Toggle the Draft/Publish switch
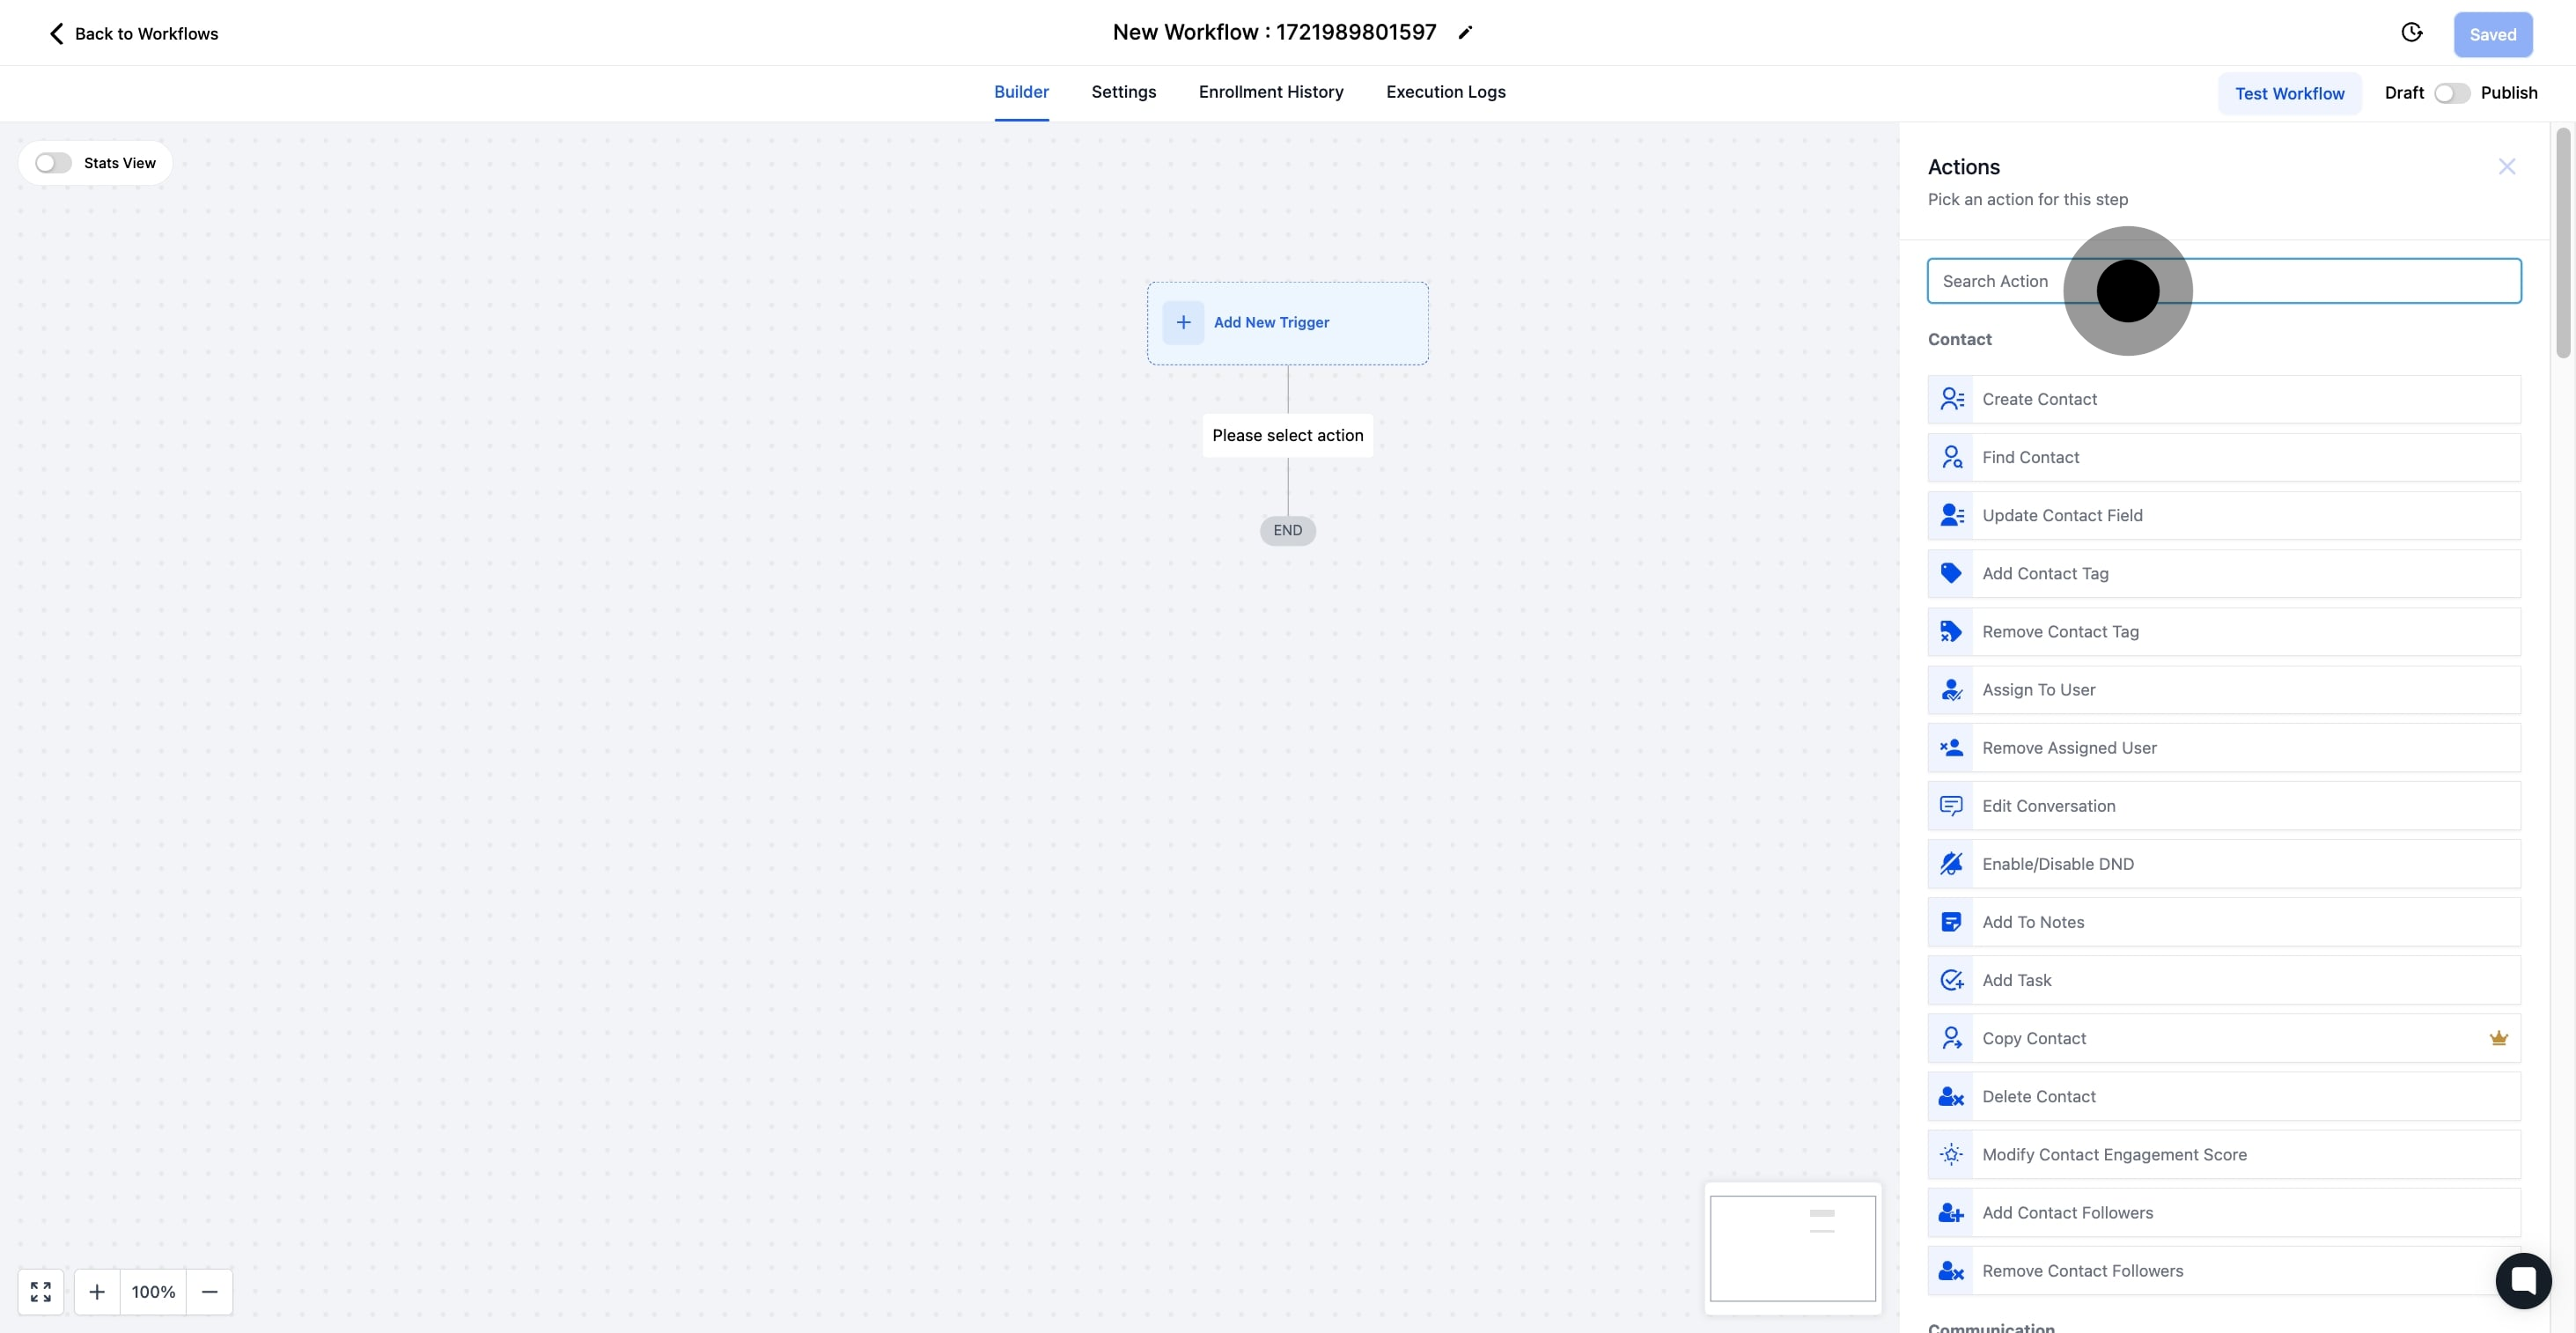Viewport: 2576px width, 1333px height. pyautogui.click(x=2451, y=93)
